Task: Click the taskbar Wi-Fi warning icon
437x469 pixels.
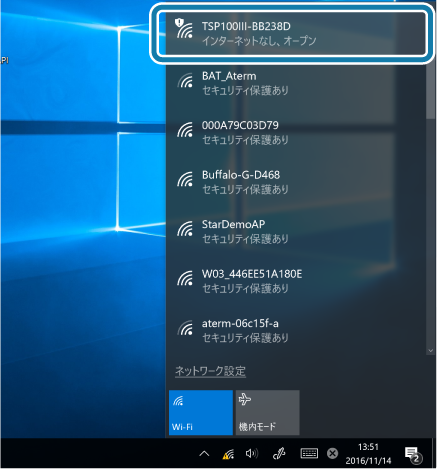Action: (x=228, y=454)
